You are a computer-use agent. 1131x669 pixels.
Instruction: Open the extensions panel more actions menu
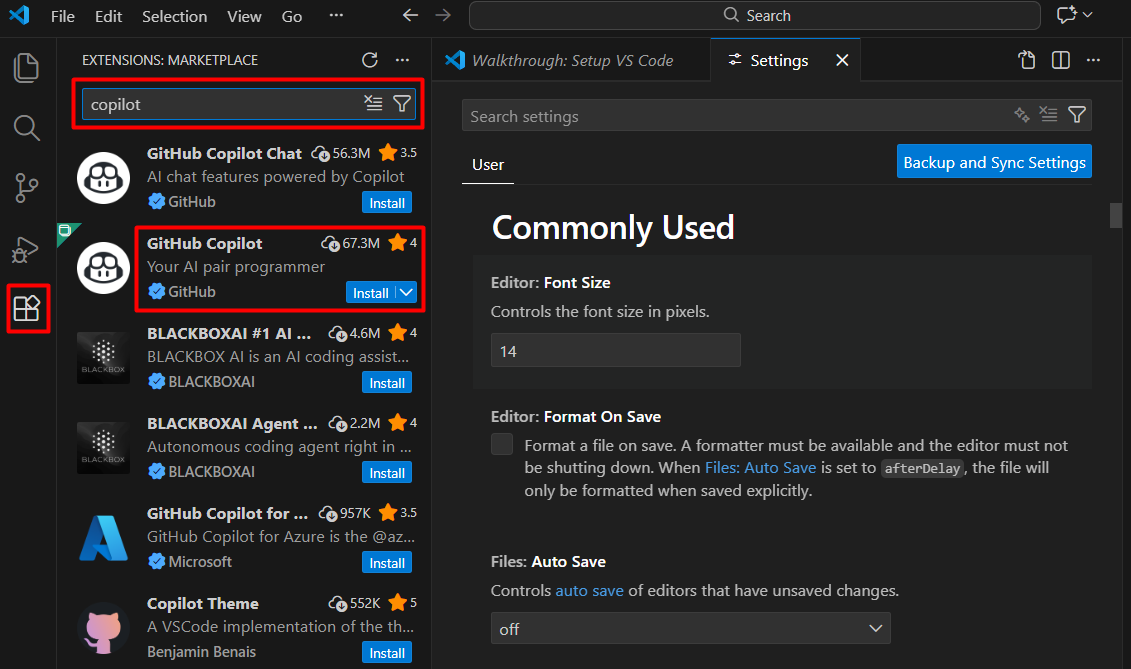tap(403, 60)
